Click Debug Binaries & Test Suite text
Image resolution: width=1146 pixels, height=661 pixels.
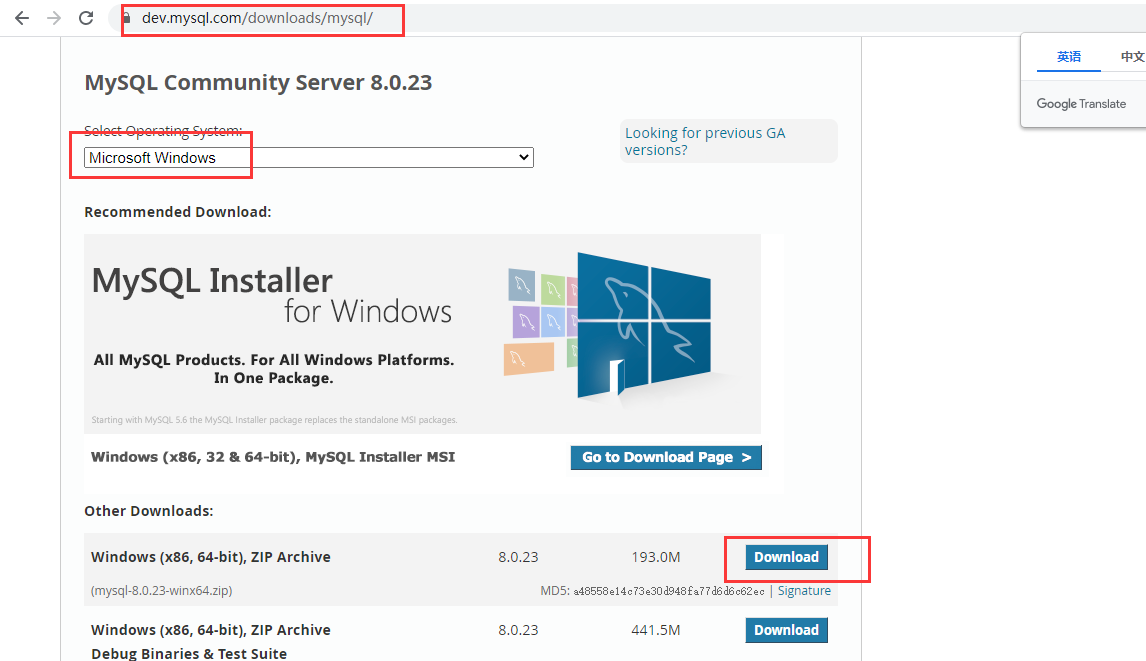[x=189, y=653]
